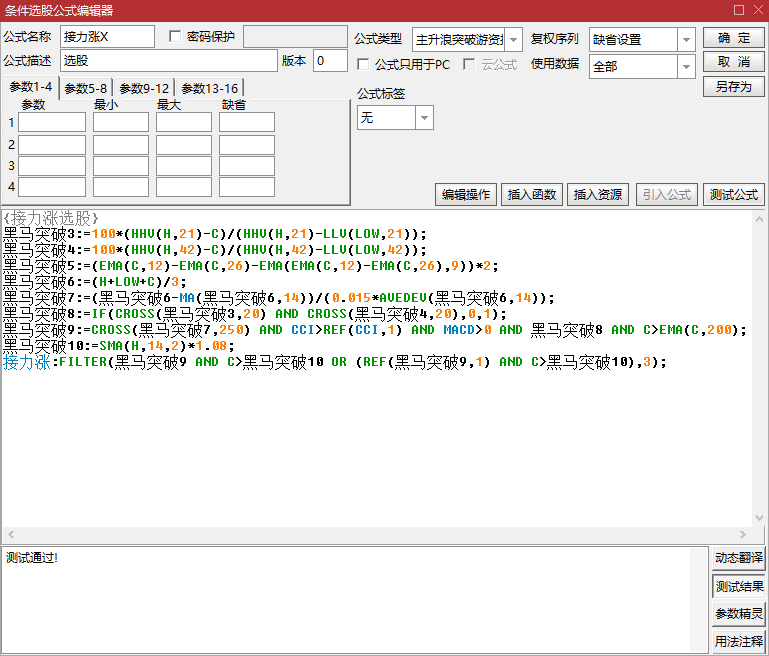769x656 pixels.
Task: Click the 取消 cancel button
Action: coord(733,62)
